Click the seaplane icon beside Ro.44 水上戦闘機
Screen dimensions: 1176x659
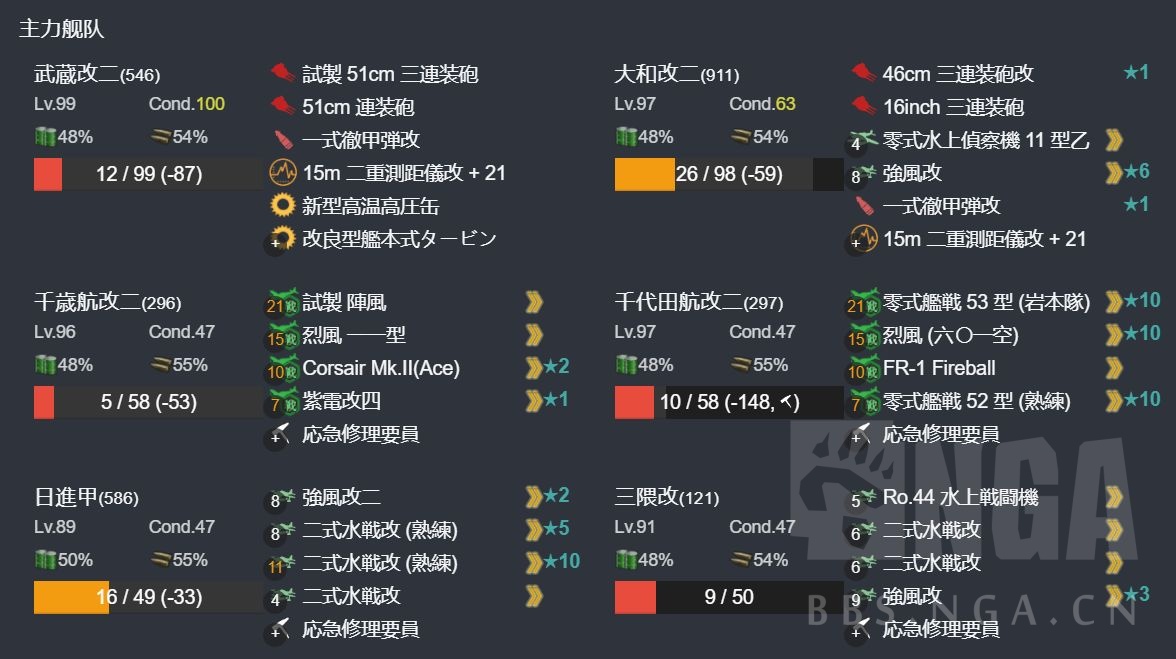[x=863, y=497]
